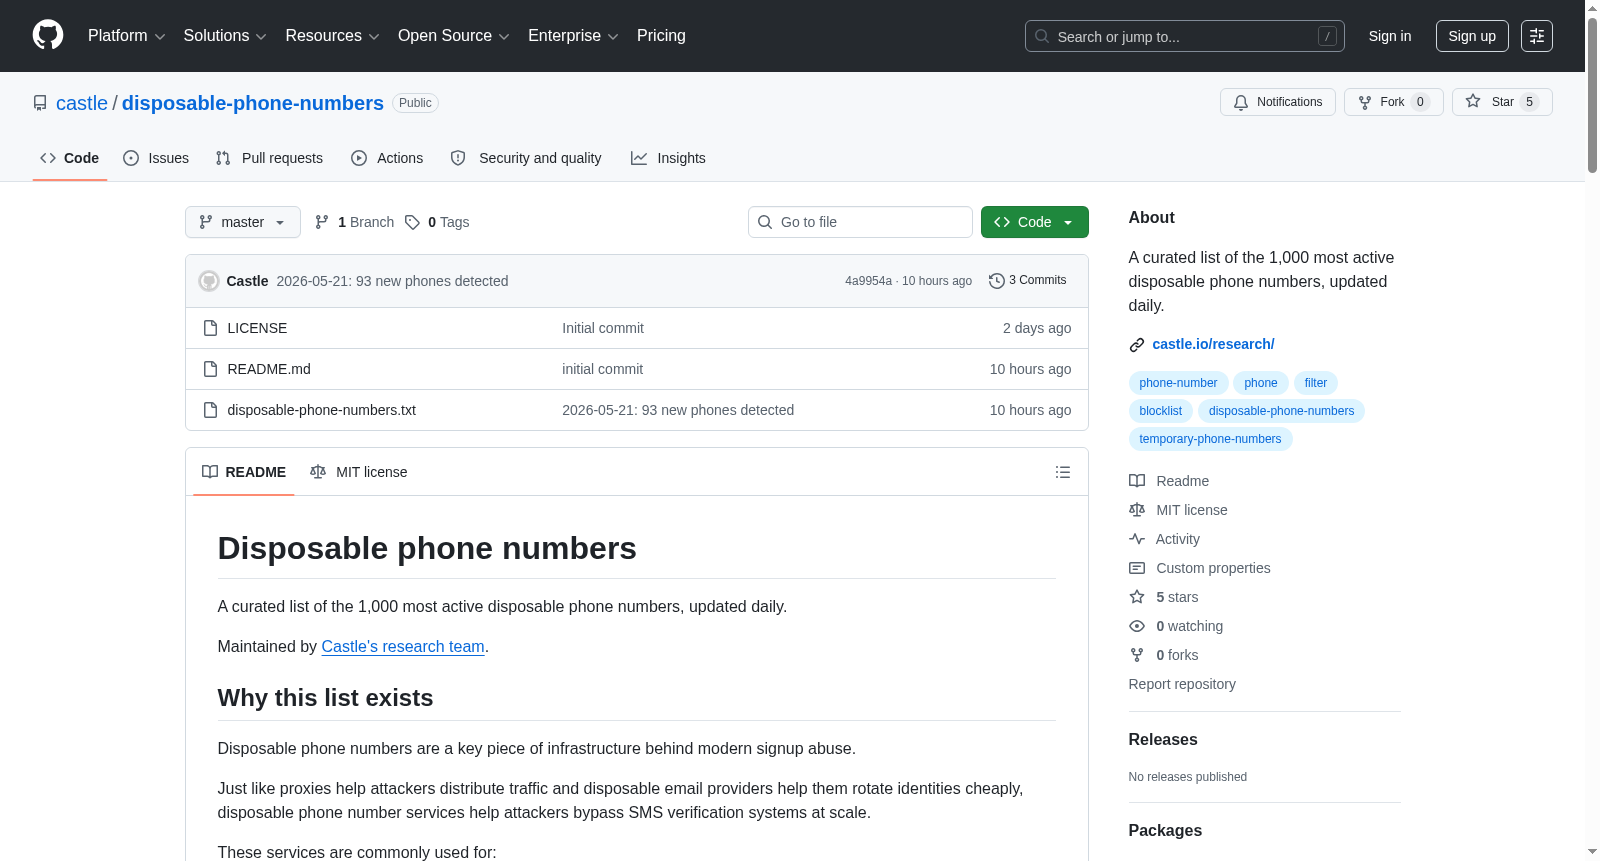Click the link icon beside castle.io/research
Screen dimensions: 1600x861
pos(1137,345)
